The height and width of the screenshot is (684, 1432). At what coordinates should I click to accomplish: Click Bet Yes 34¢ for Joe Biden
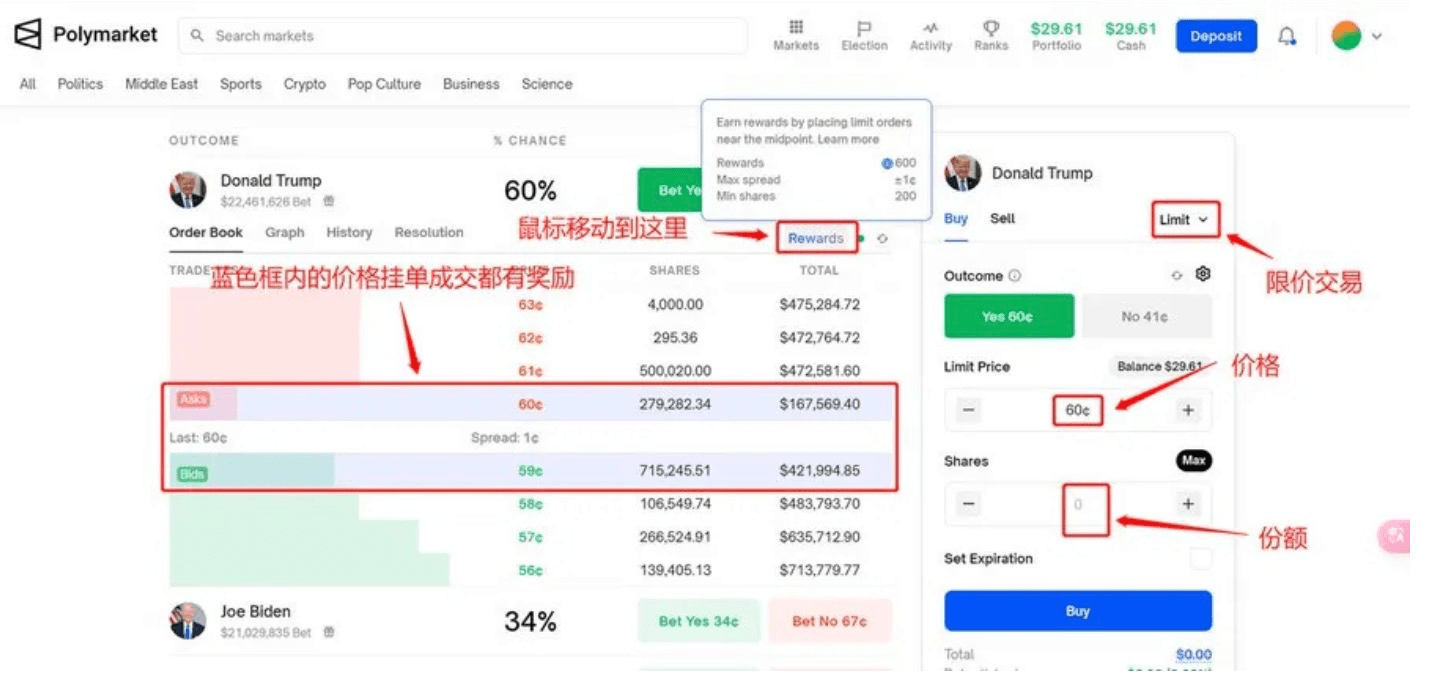[699, 621]
